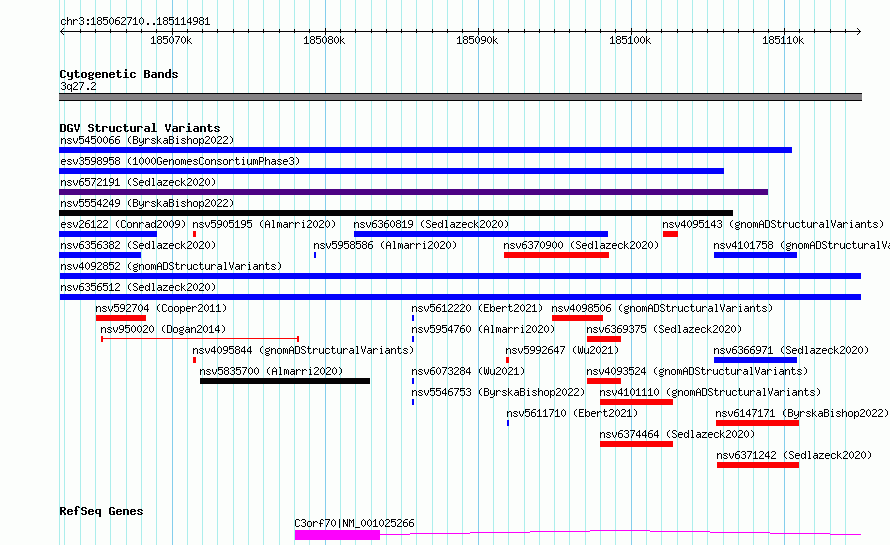Select nsv6356512 (Sedlazeck2020) label
This screenshot has height=545, width=890.
click(138, 287)
